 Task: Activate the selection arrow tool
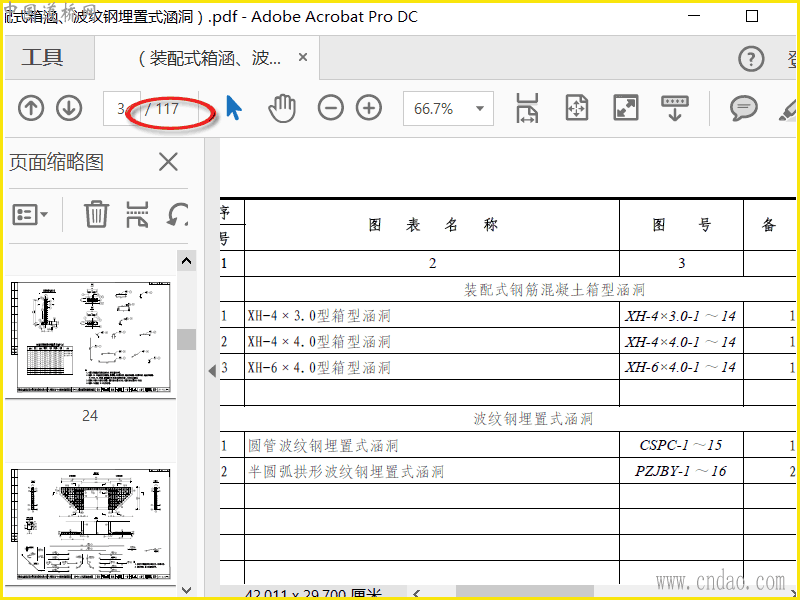(234, 108)
